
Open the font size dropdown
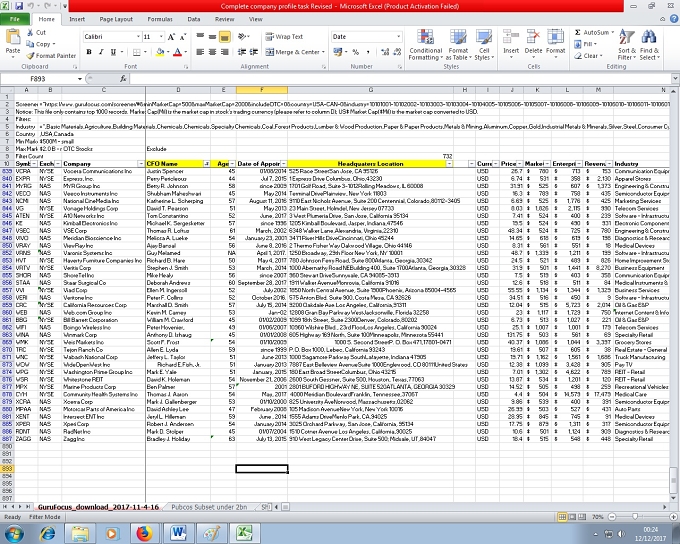tap(161, 37)
